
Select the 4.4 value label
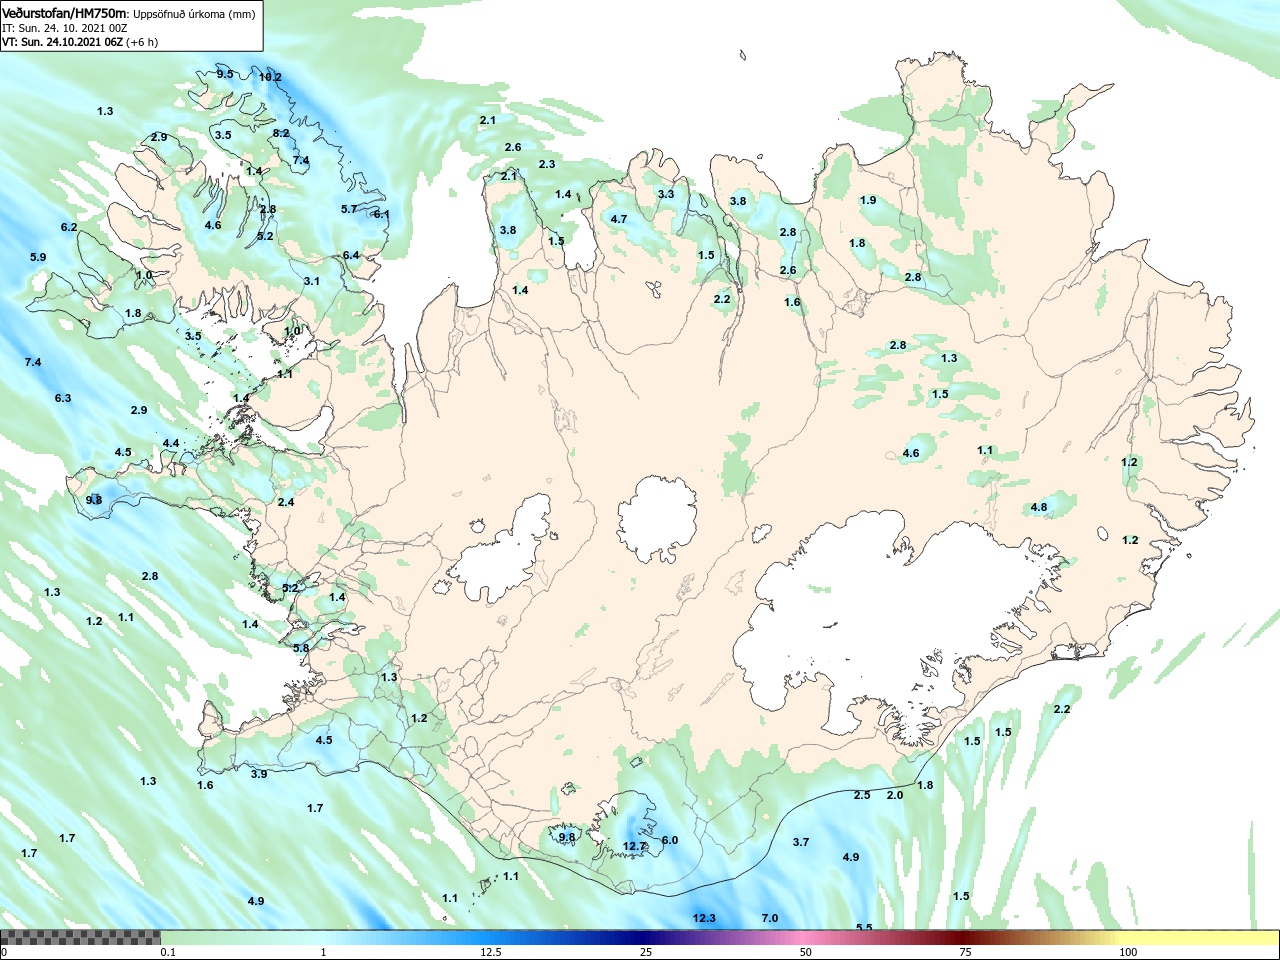pos(171,443)
